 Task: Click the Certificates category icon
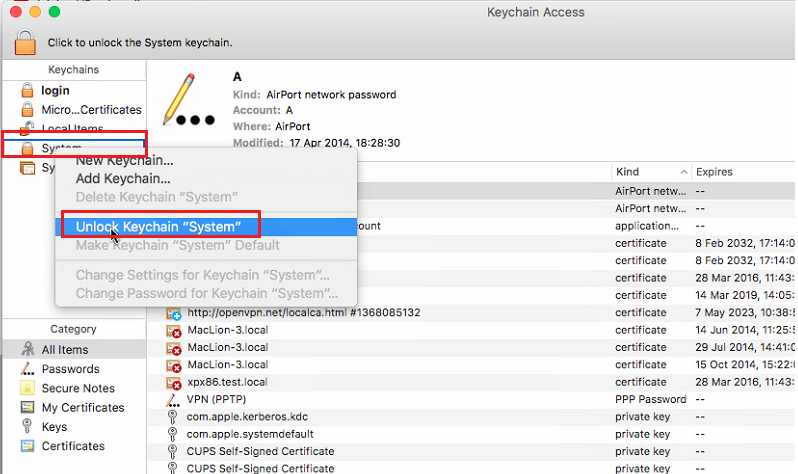click(27, 446)
